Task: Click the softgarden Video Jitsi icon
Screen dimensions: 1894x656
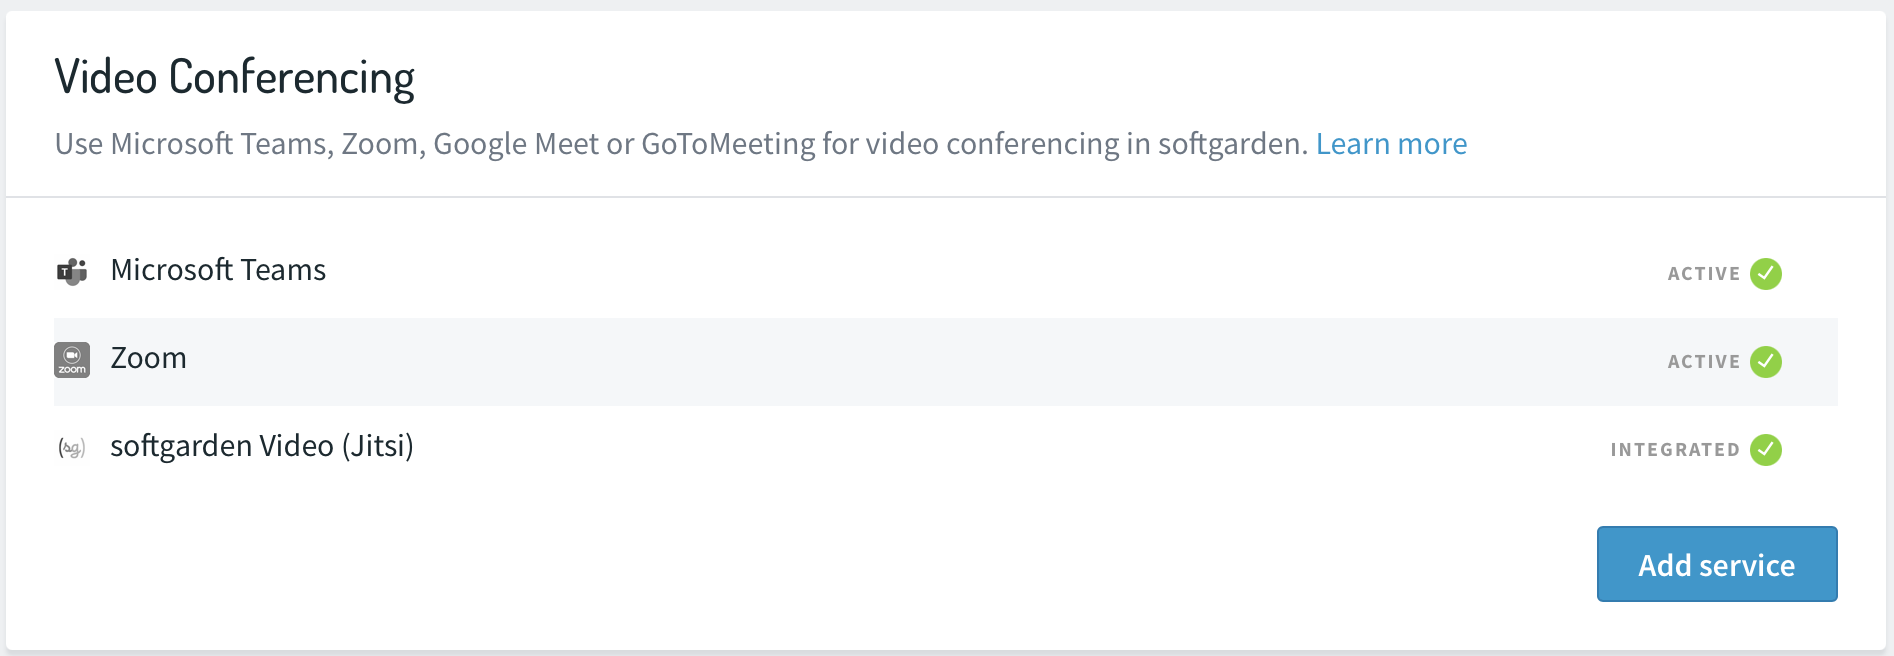Action: (72, 448)
